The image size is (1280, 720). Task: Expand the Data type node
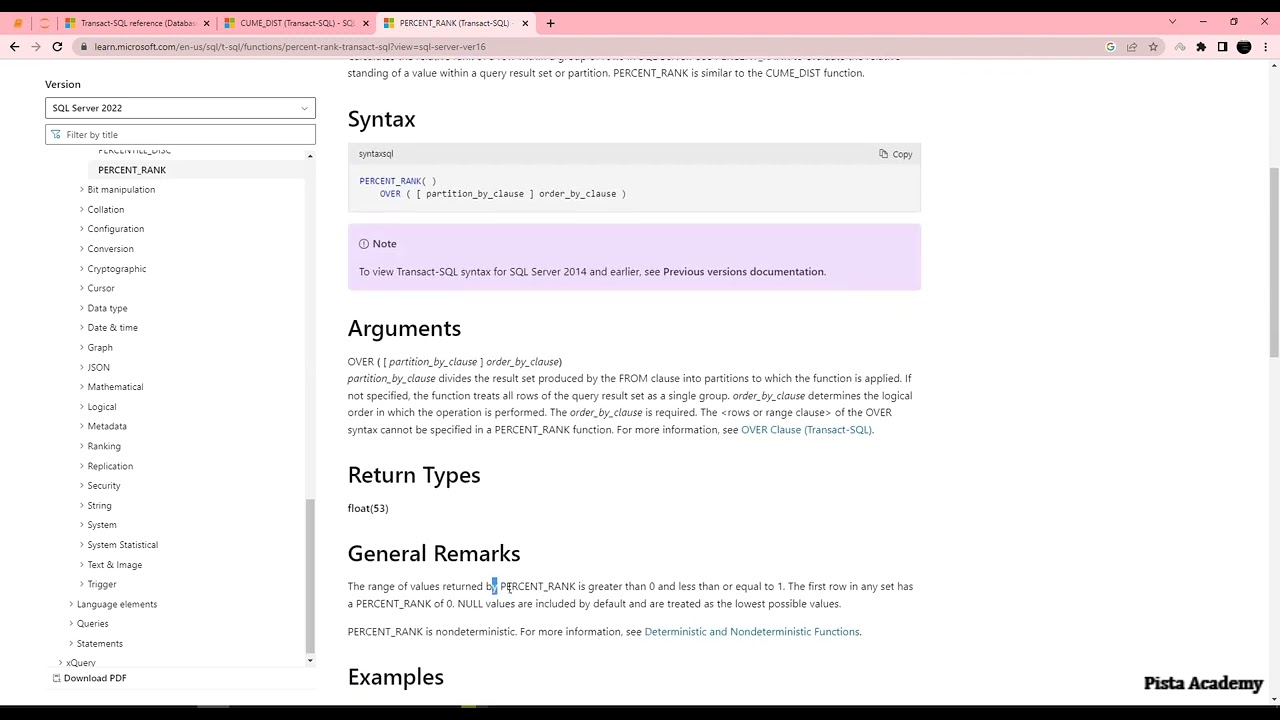82,308
